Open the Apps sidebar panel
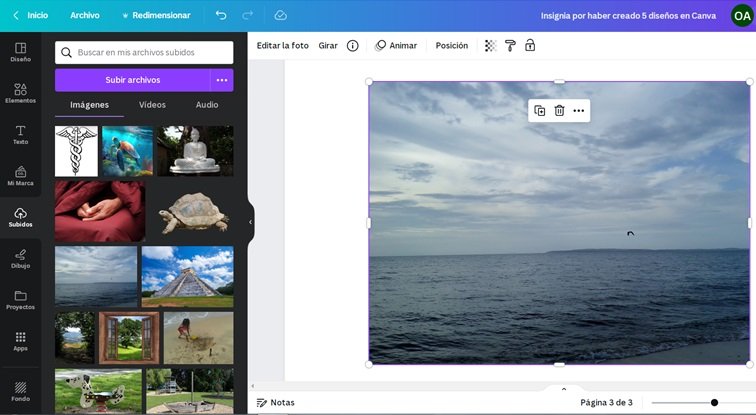This screenshot has width=756, height=415. point(20,341)
